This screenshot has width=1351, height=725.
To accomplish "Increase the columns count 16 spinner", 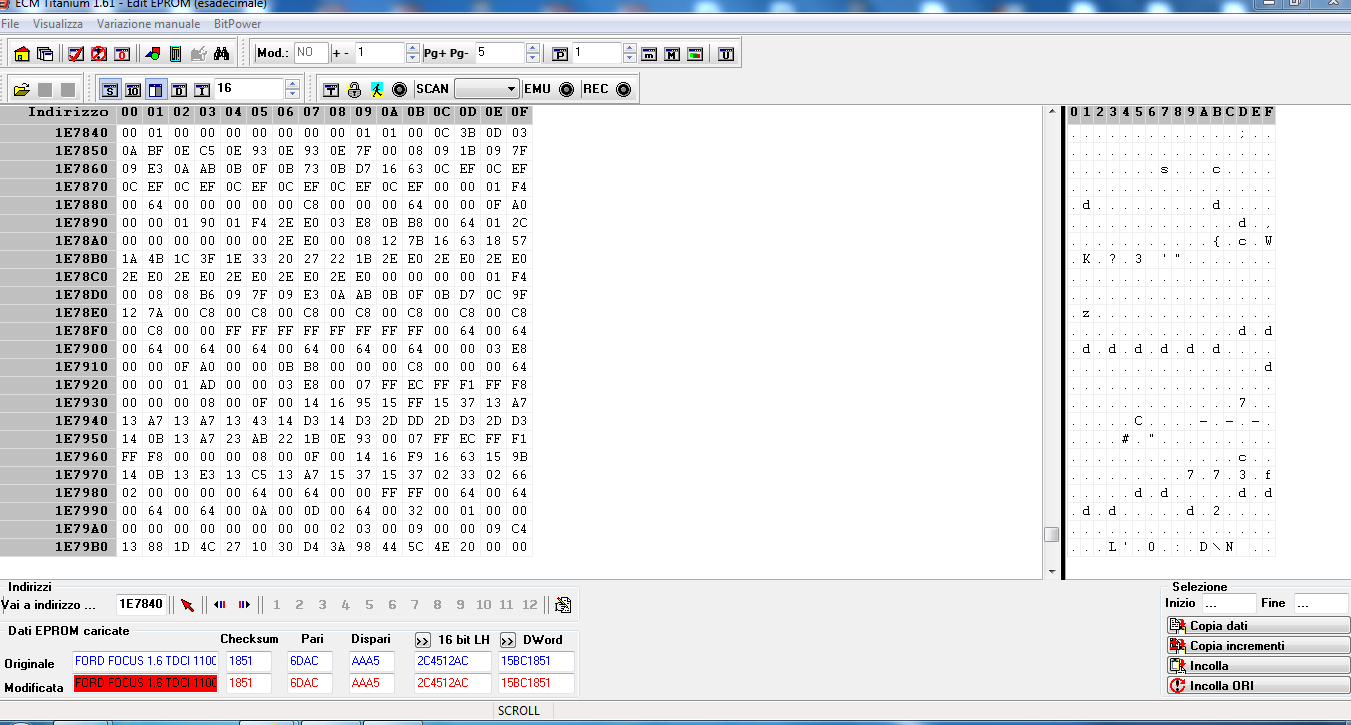I will (292, 84).
